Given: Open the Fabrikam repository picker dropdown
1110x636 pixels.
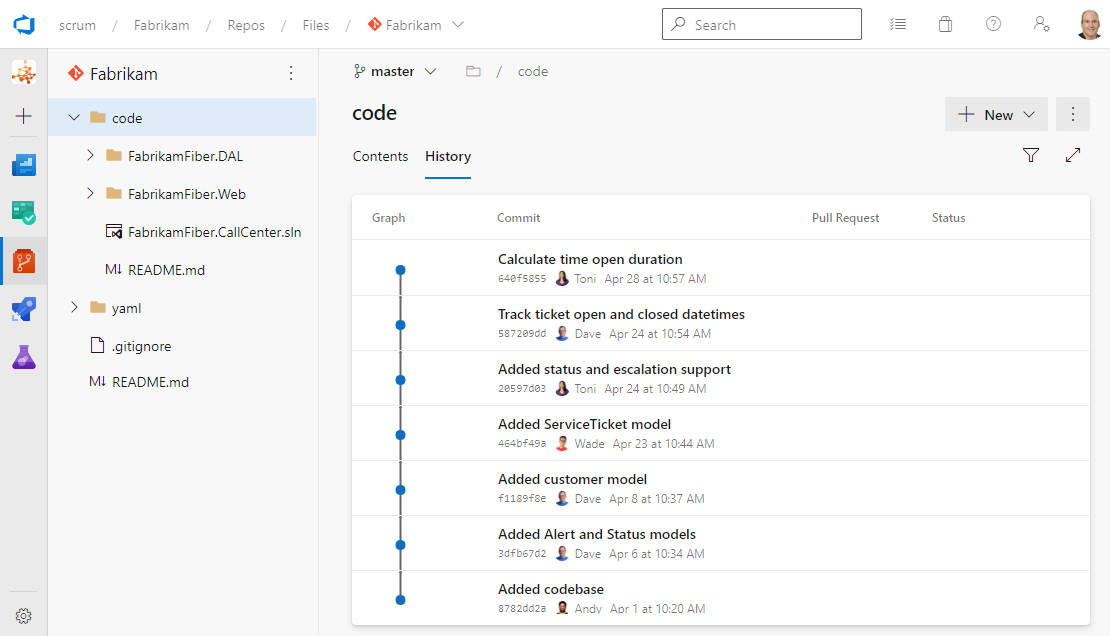Looking at the screenshot, I should click(416, 25).
